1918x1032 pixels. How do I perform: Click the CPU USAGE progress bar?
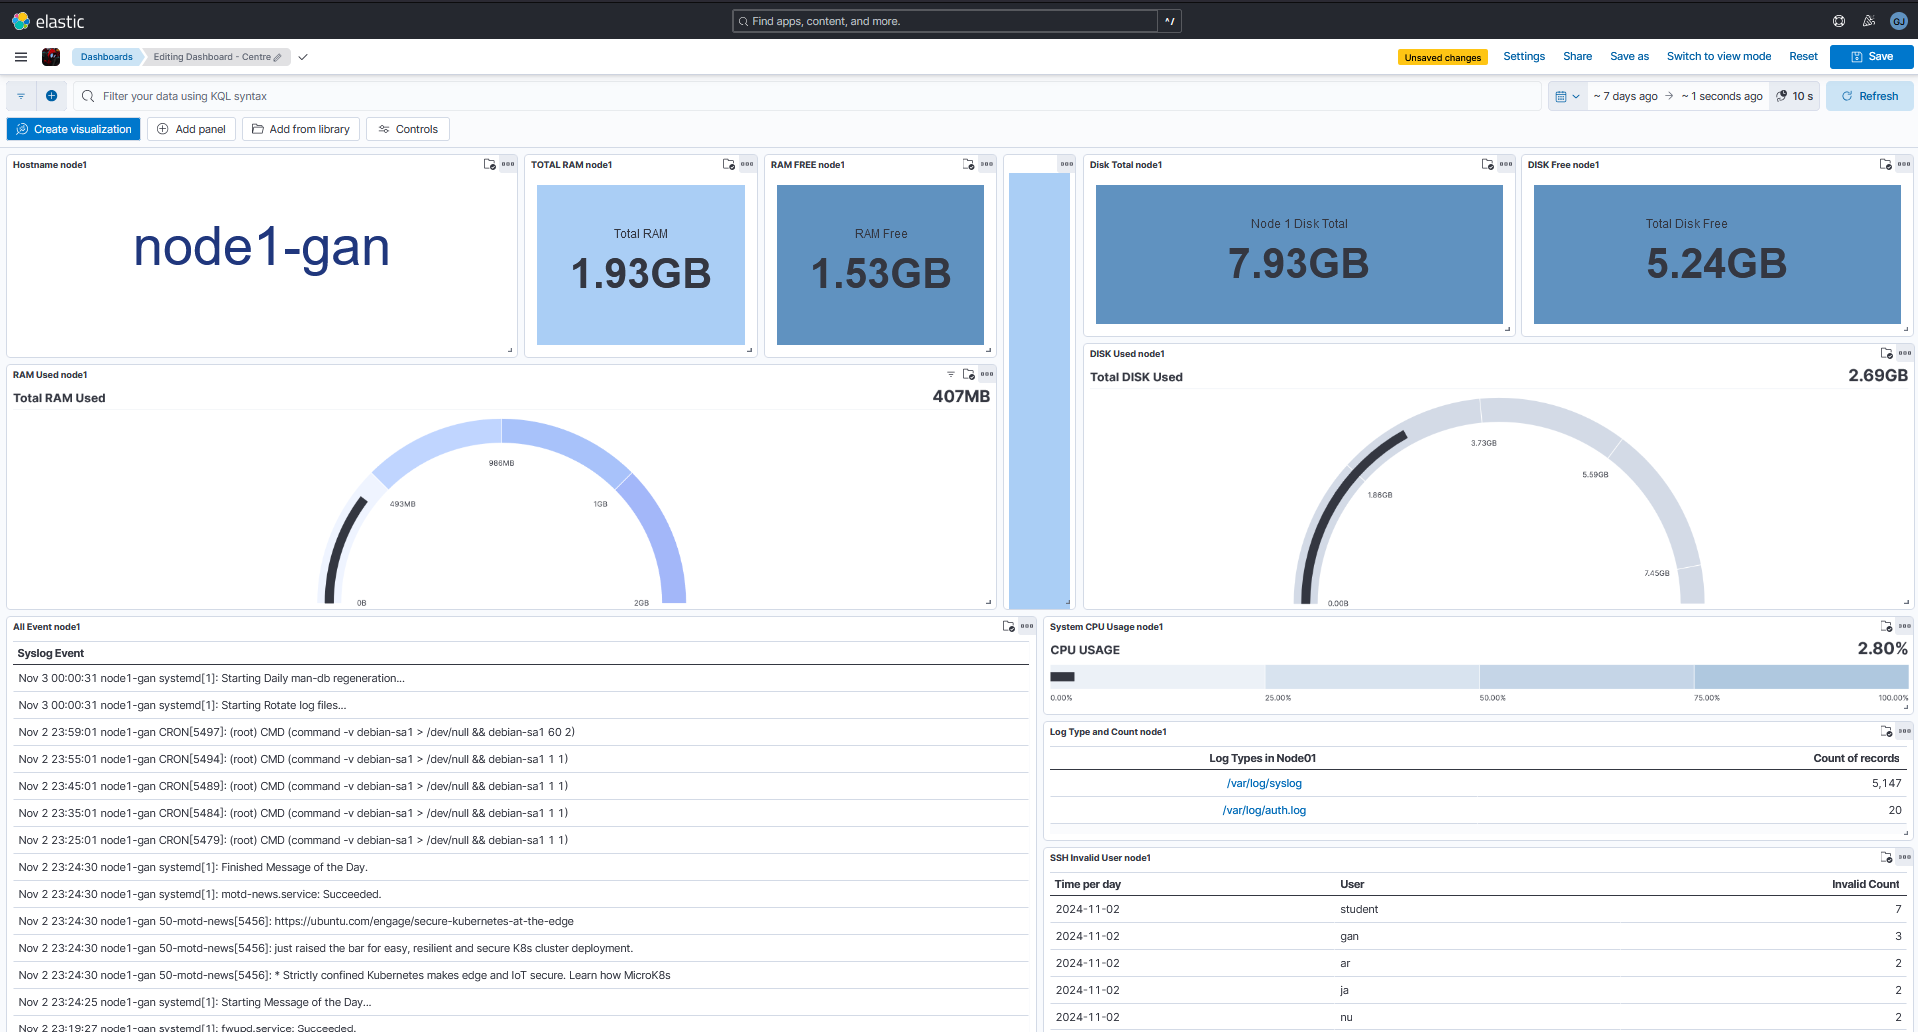click(x=1478, y=677)
